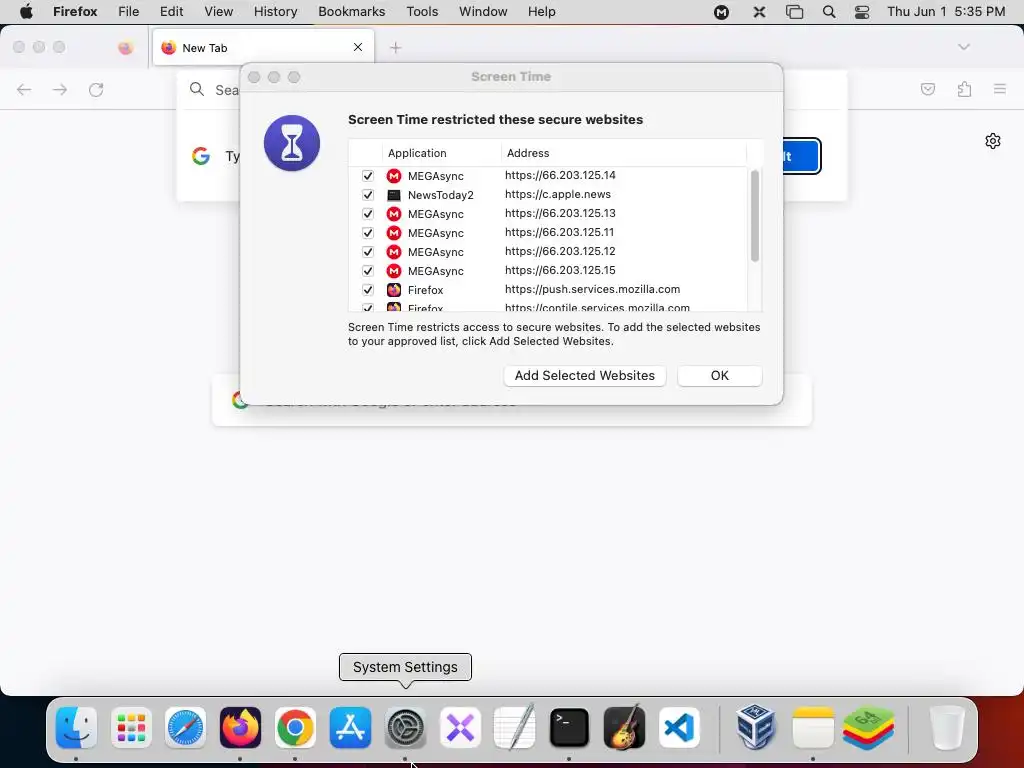Open the Tools menu
Viewport: 1024px width, 768px height.
click(x=422, y=12)
